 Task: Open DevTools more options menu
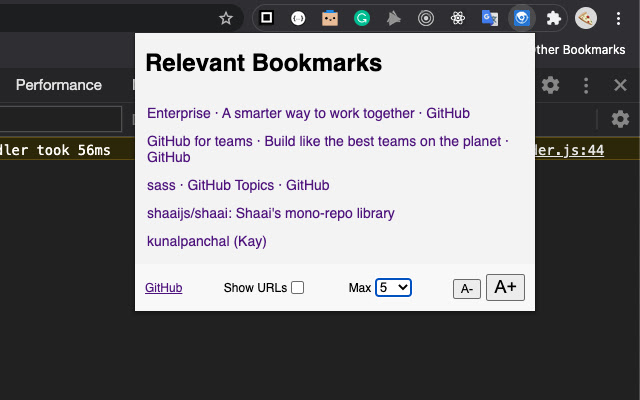(586, 85)
